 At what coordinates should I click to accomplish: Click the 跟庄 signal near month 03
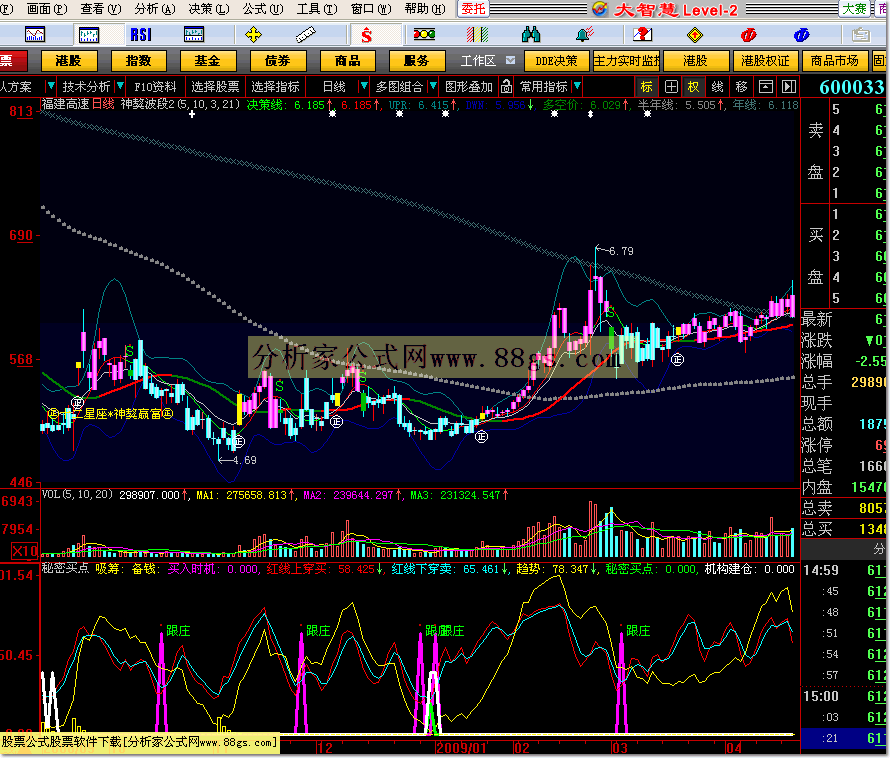tap(638, 631)
